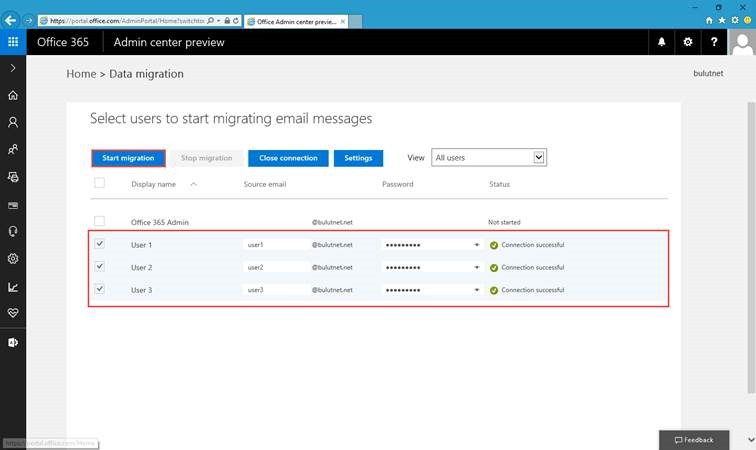Click the Close connection button
Viewport: 756px width, 450px height.
pos(288,158)
